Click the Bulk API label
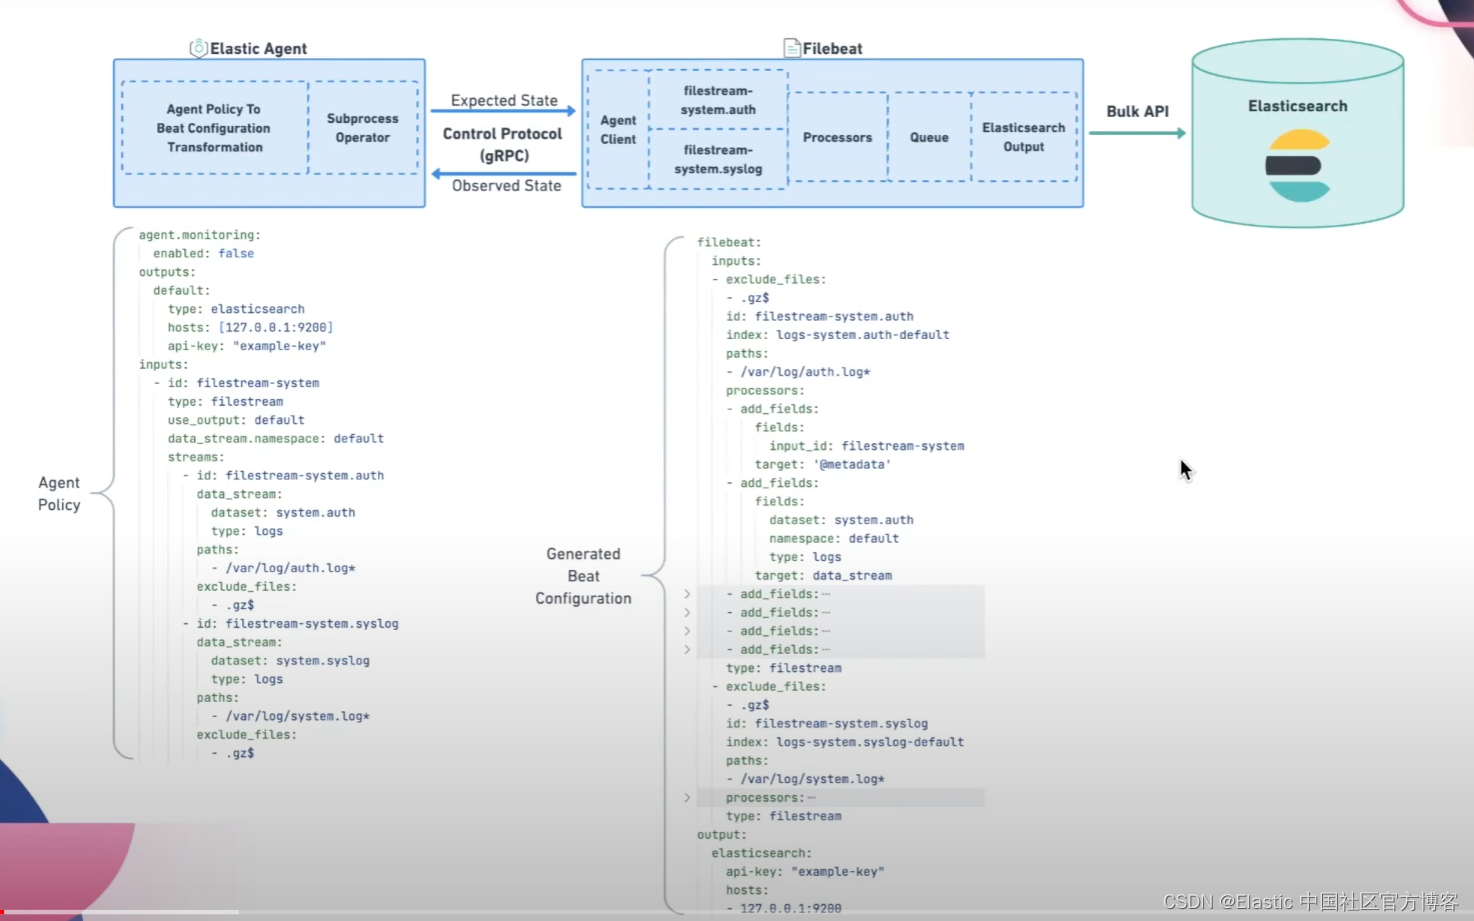The height and width of the screenshot is (921, 1474). (1136, 111)
